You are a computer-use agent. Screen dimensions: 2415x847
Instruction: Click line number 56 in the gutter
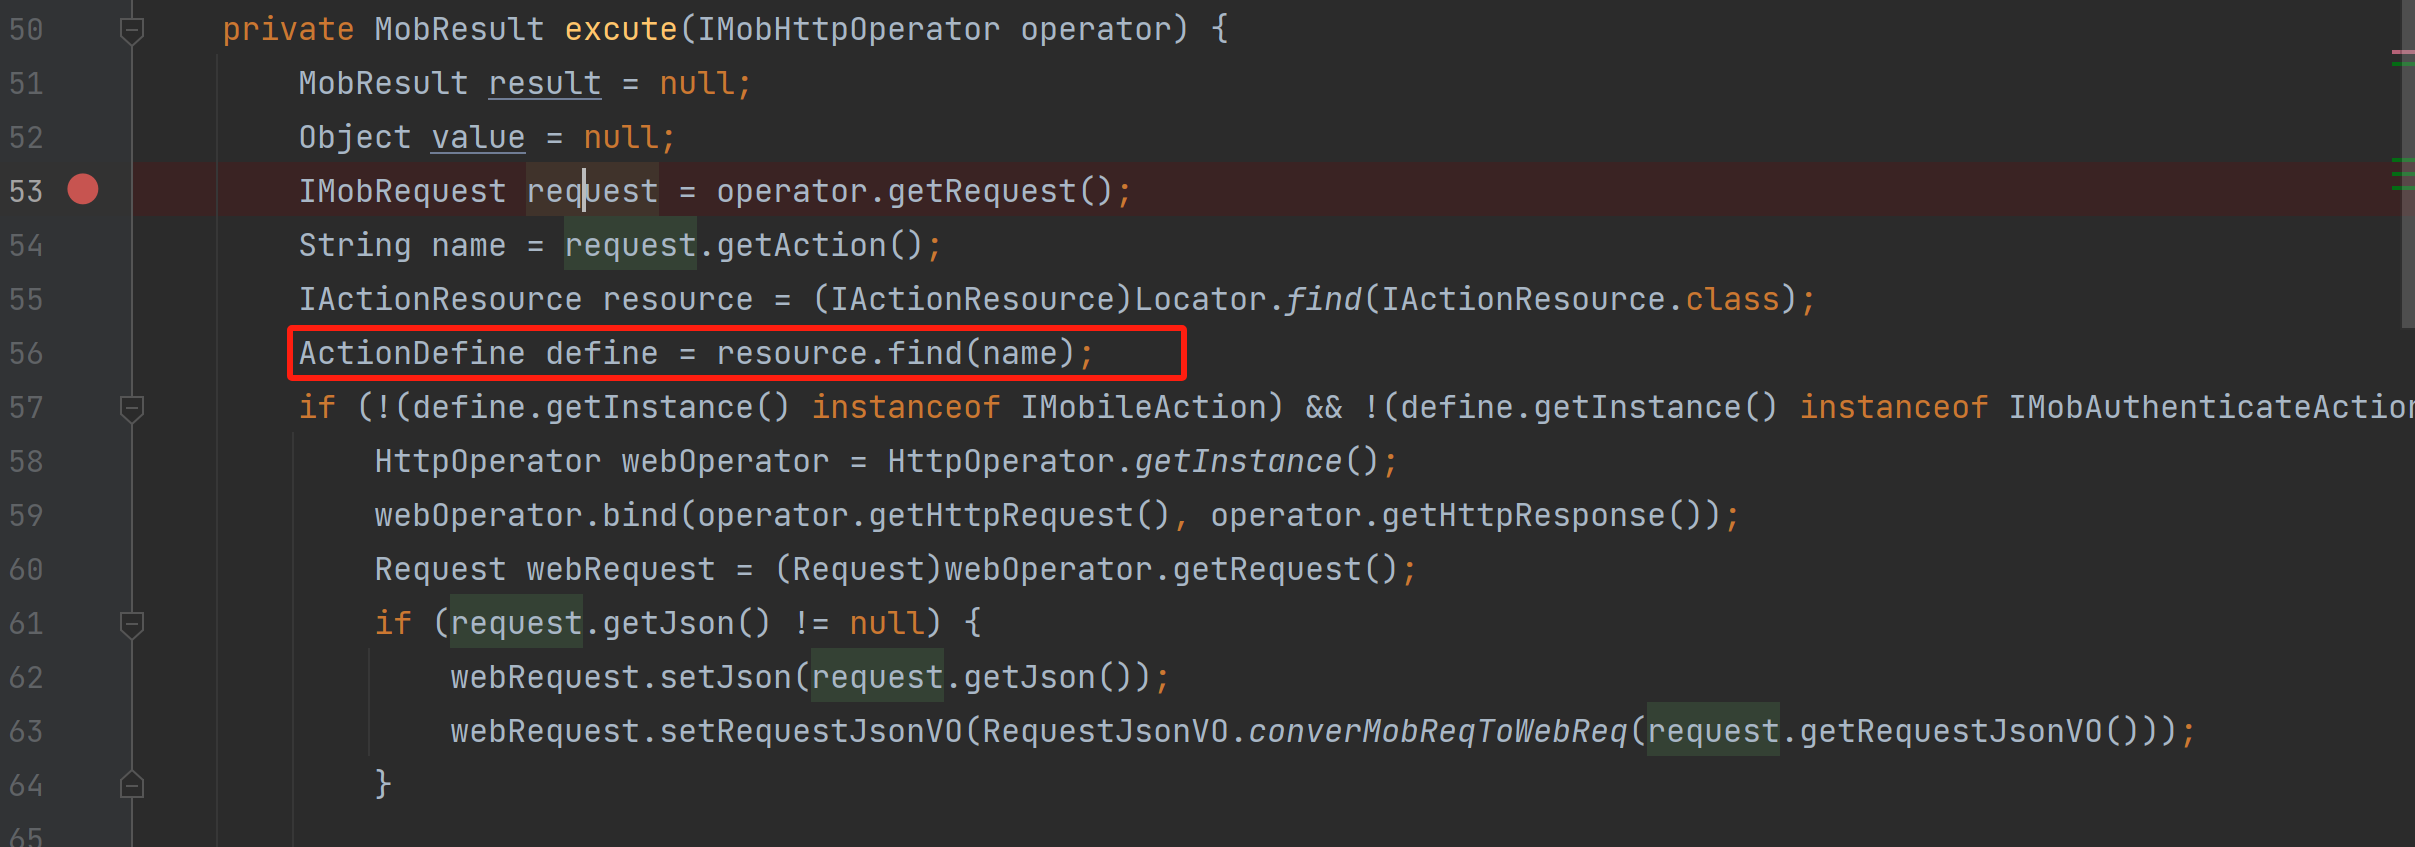[x=26, y=353]
